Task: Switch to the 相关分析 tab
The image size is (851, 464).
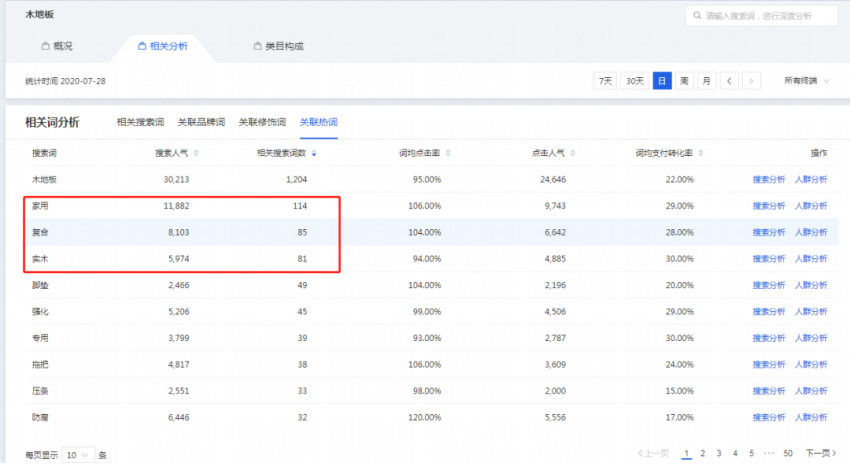Action: tap(163, 46)
